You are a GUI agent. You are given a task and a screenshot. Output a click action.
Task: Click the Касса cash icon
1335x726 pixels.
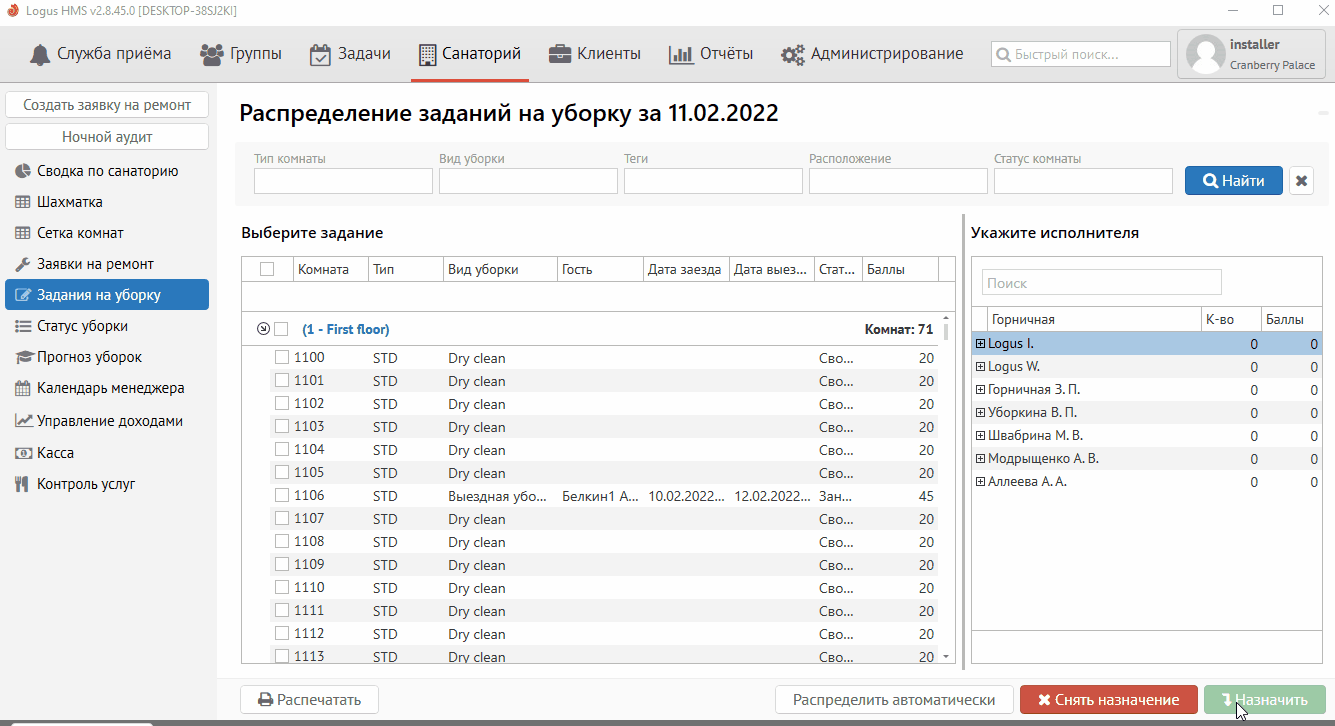(x=22, y=453)
